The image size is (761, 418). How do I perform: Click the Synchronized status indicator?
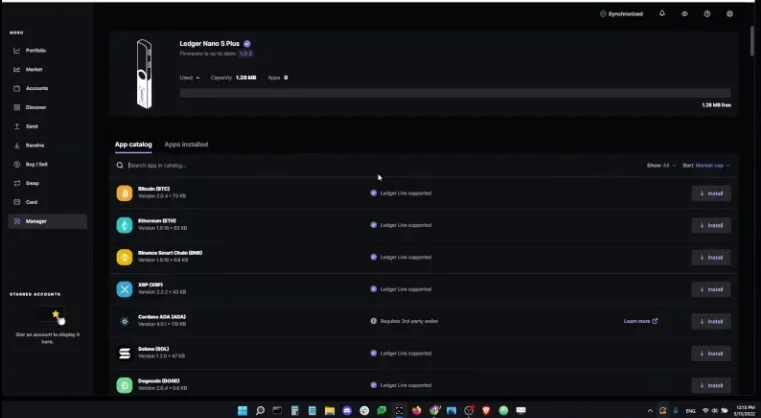621,14
